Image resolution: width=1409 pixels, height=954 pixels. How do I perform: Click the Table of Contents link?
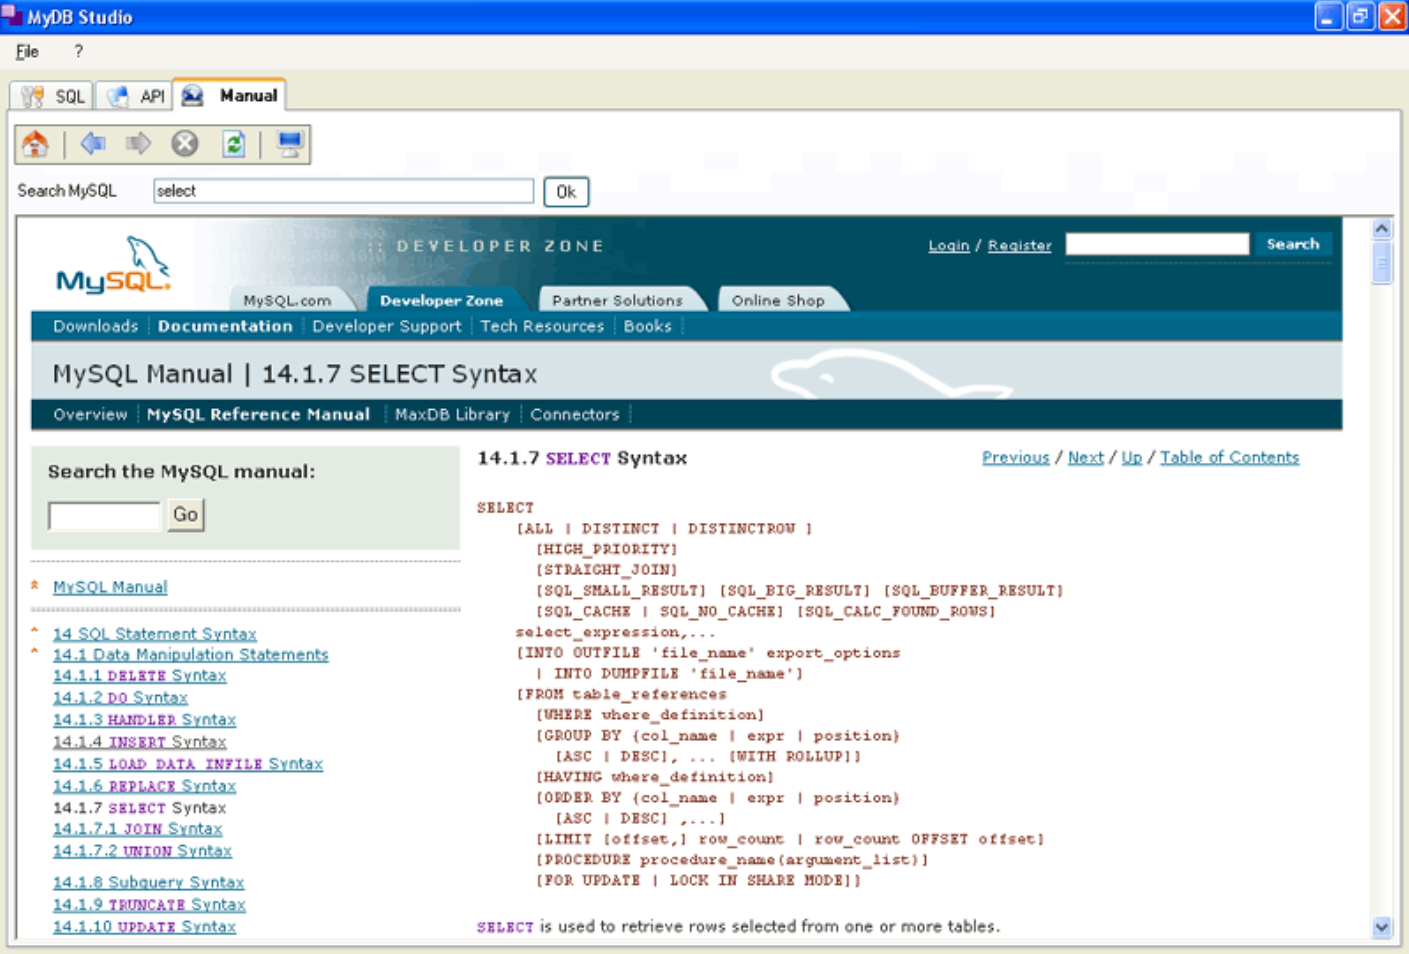[1230, 457]
